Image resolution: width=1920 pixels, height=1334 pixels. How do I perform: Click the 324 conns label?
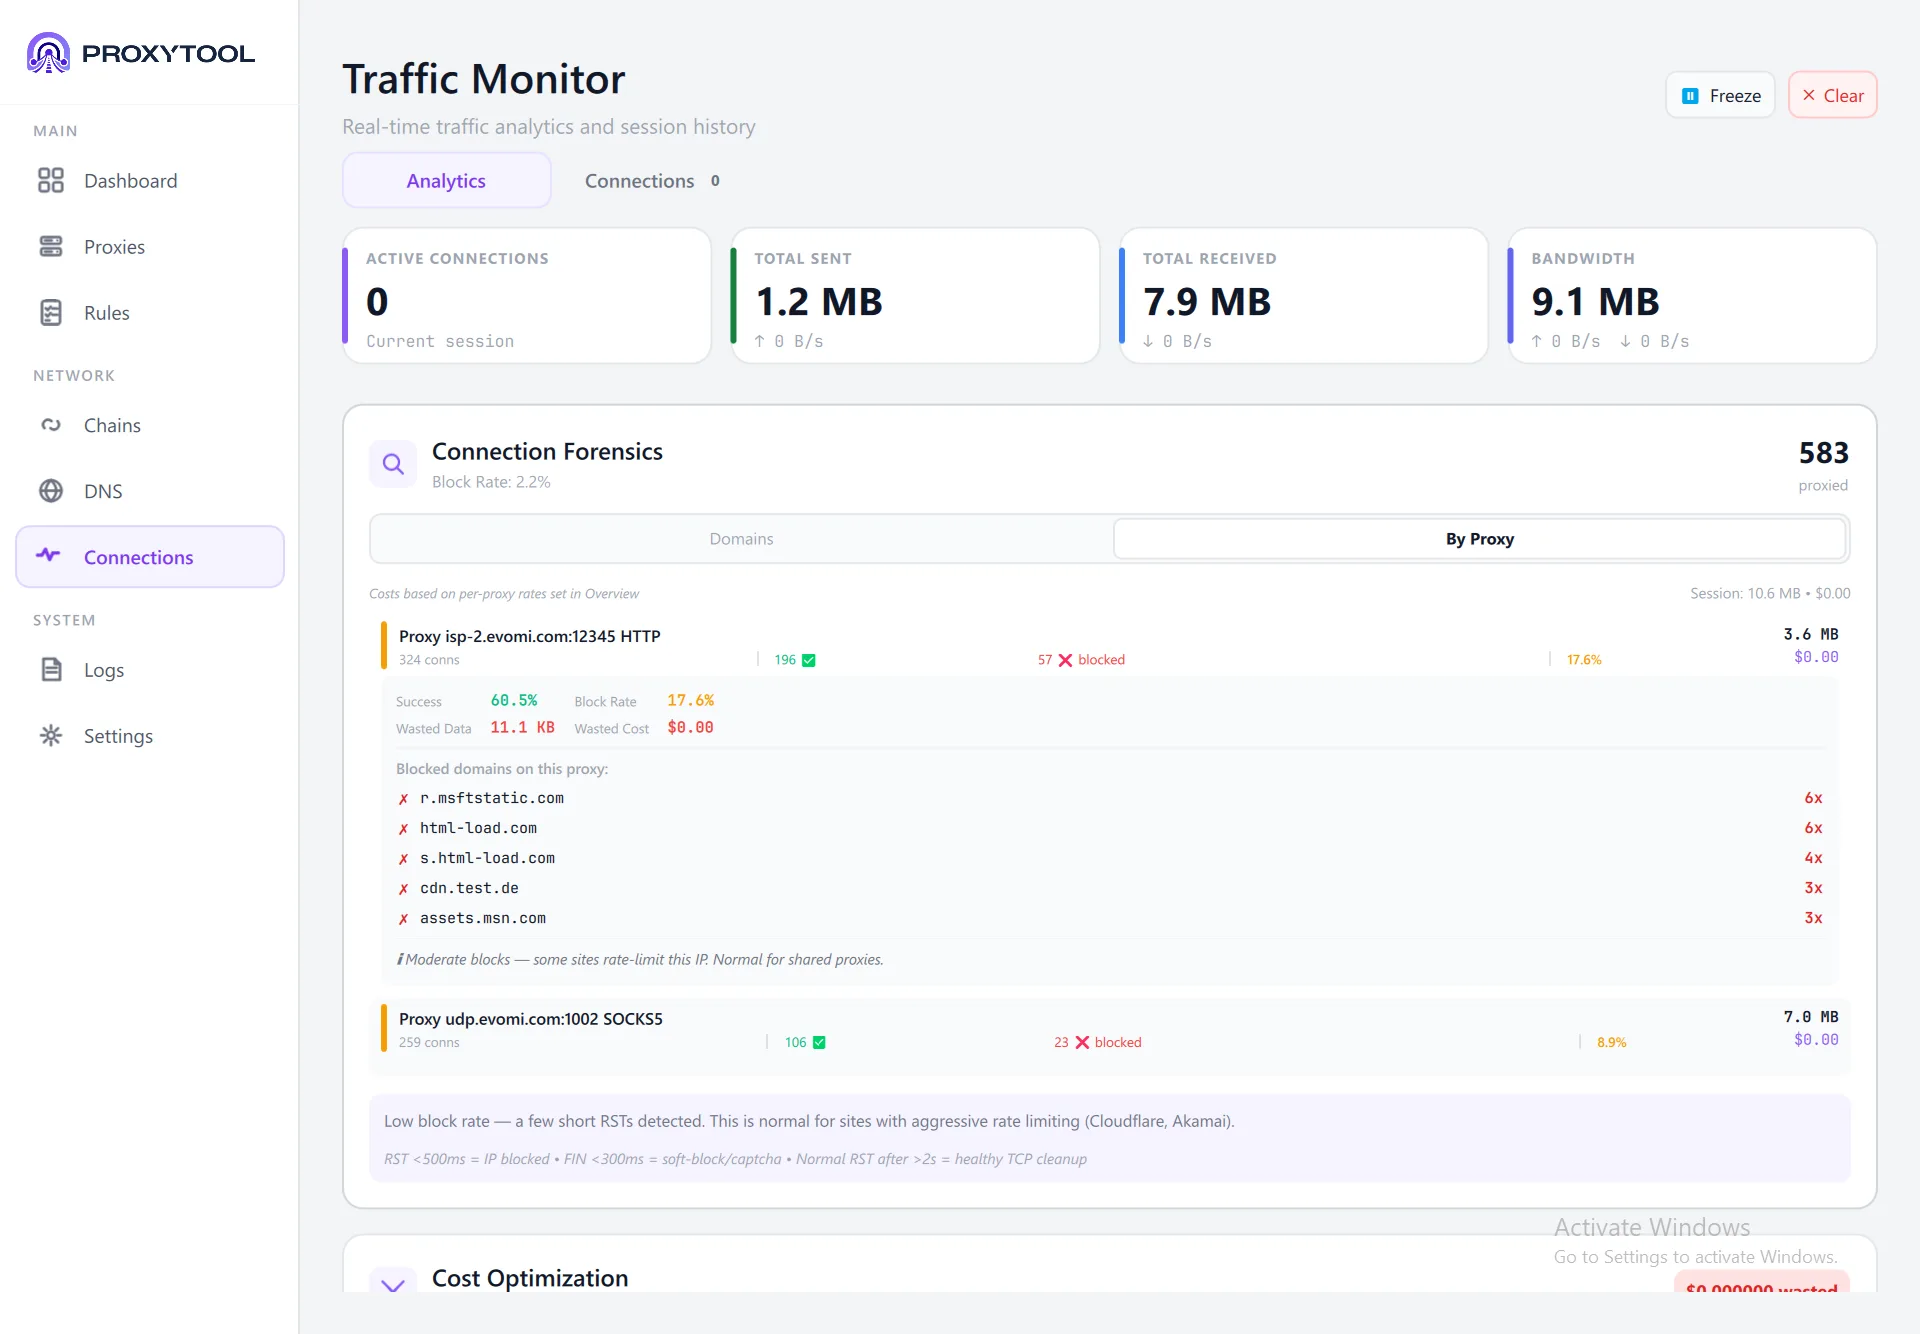[429, 660]
